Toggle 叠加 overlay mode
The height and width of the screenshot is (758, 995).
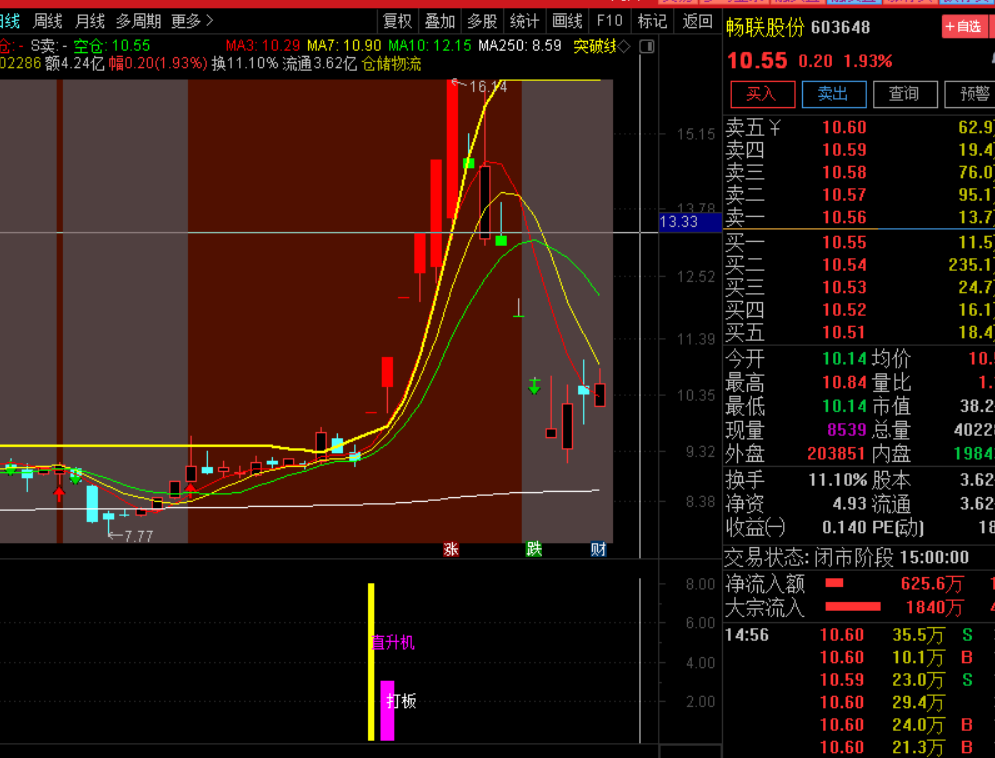click(439, 21)
